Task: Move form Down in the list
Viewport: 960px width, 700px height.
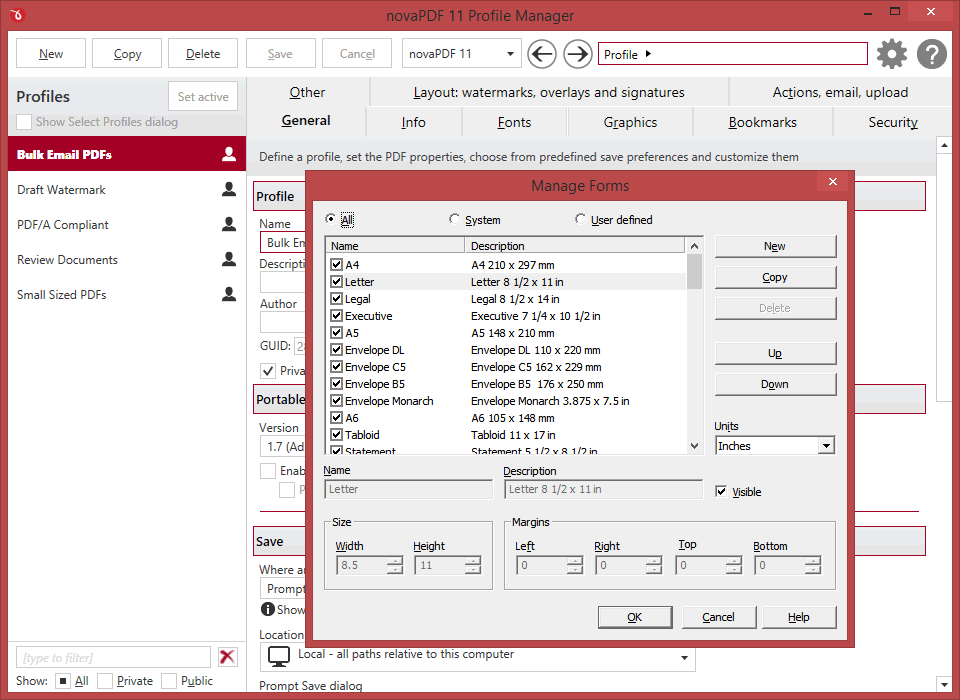Action: click(774, 384)
